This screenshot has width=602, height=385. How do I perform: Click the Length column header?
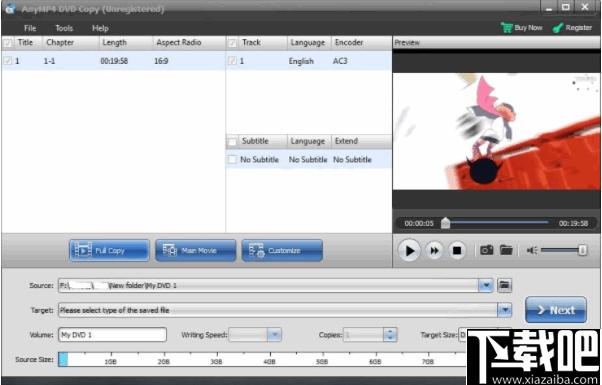pos(114,43)
